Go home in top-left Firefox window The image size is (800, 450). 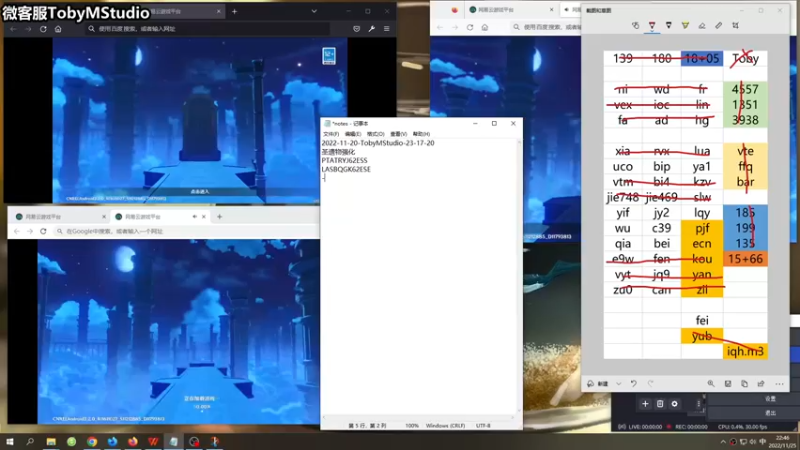pos(58,29)
